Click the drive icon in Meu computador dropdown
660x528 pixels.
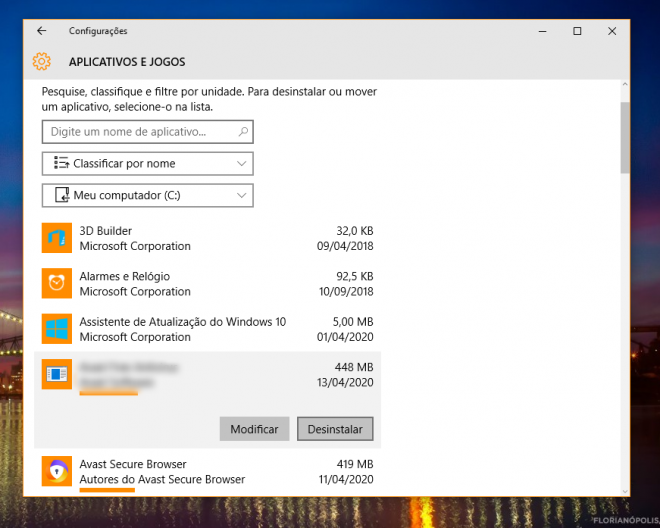[x=62, y=195]
